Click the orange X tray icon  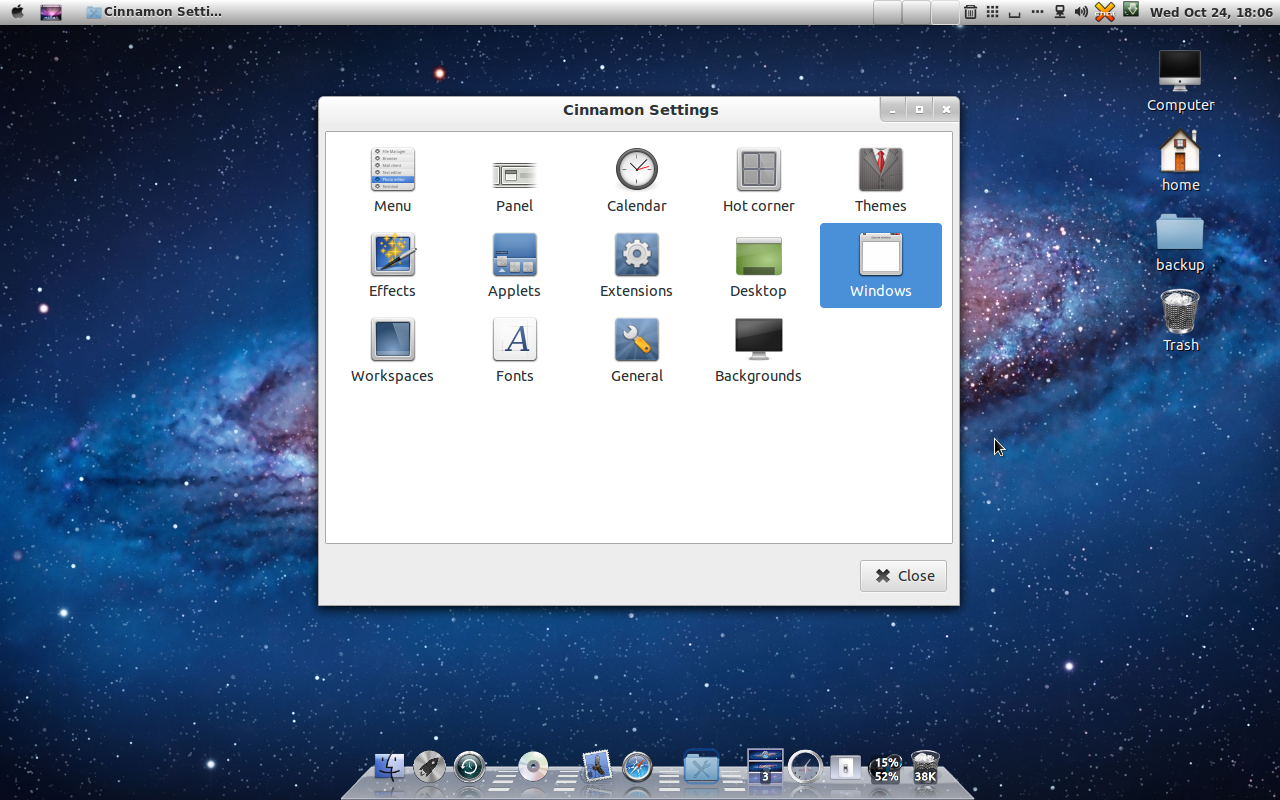coord(1105,12)
